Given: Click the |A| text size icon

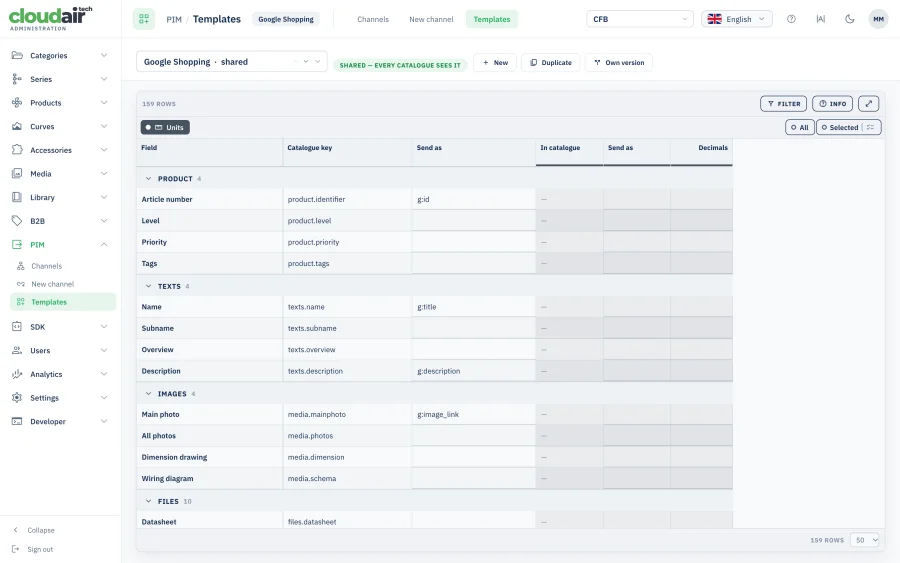Looking at the screenshot, I should pos(821,19).
